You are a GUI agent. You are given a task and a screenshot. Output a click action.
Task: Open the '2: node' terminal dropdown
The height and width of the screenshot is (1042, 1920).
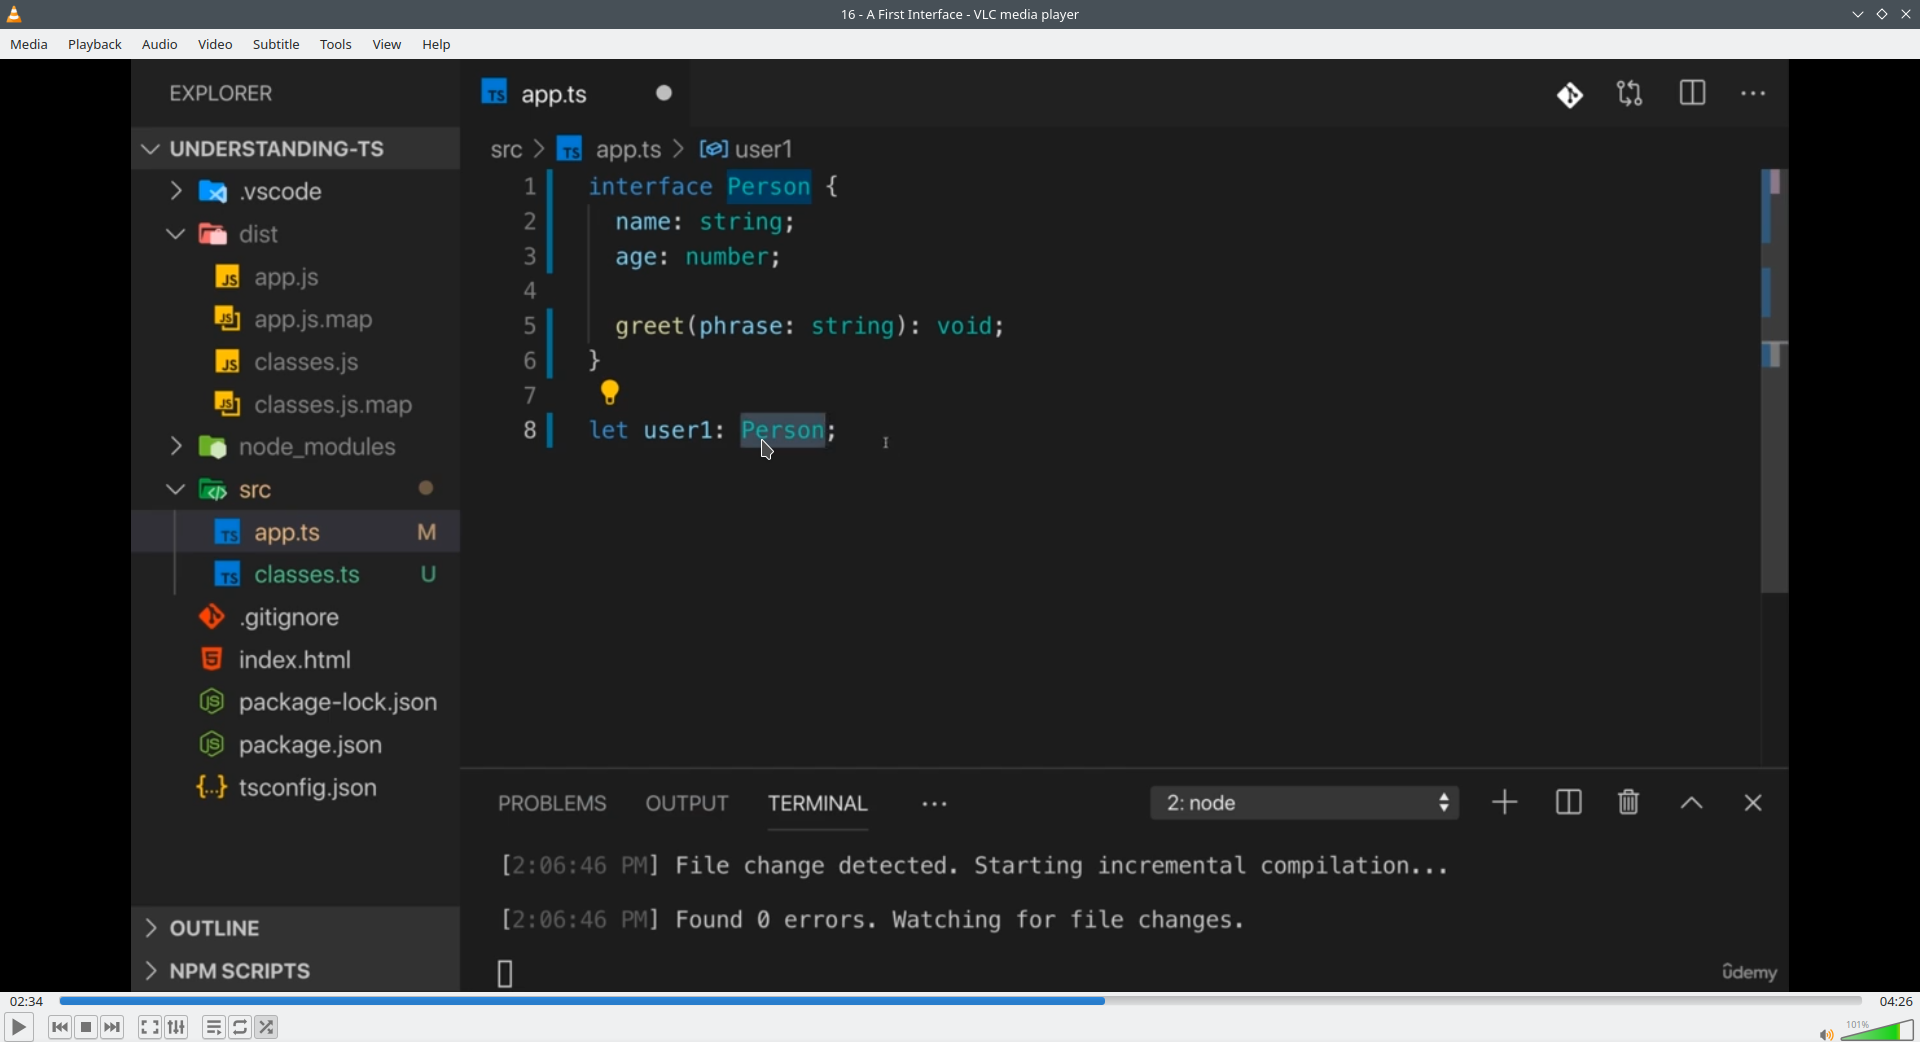[1305, 803]
